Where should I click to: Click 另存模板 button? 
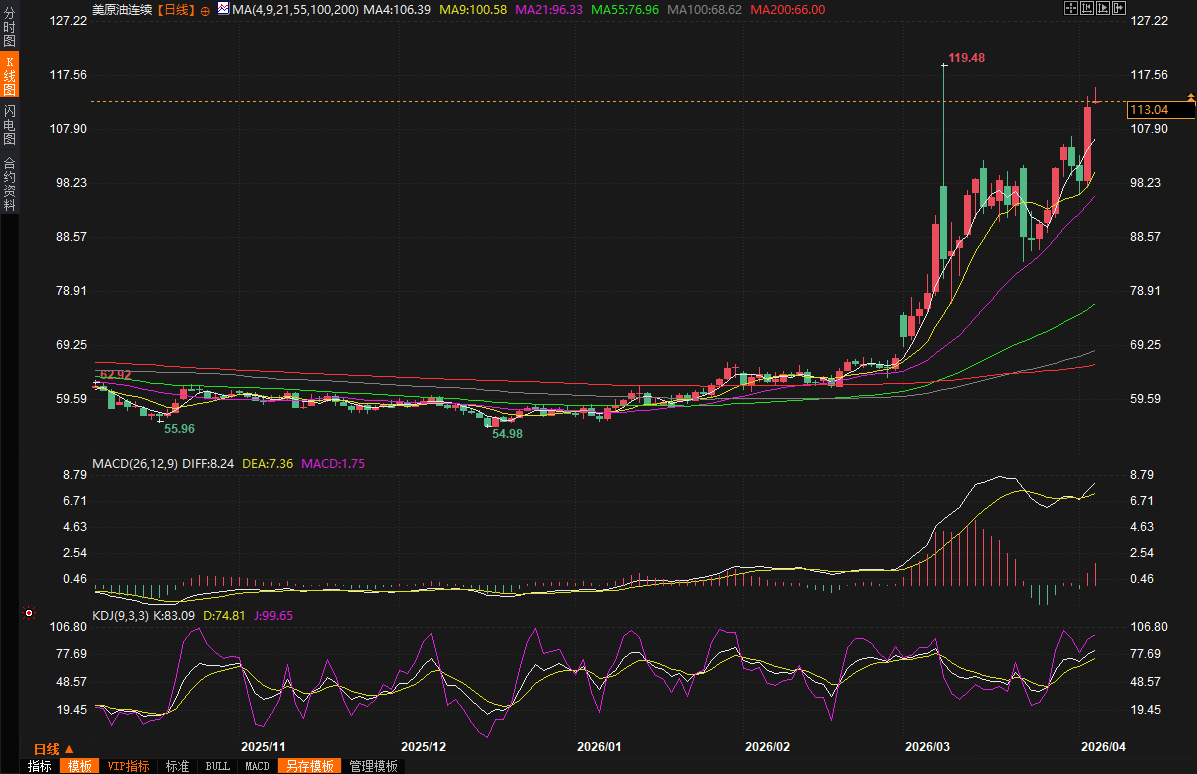pos(309,766)
